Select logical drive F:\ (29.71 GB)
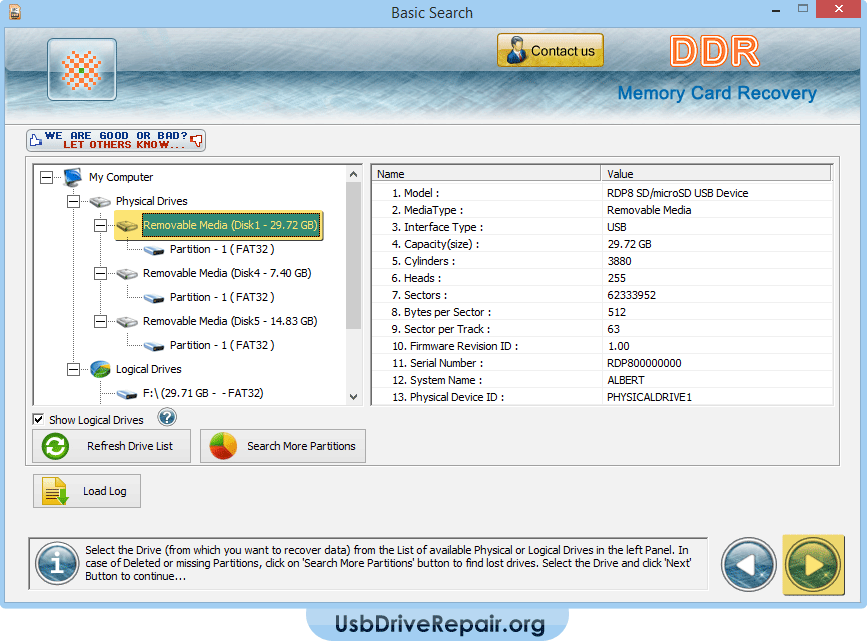Image resolution: width=867 pixels, height=641 pixels. click(x=203, y=393)
